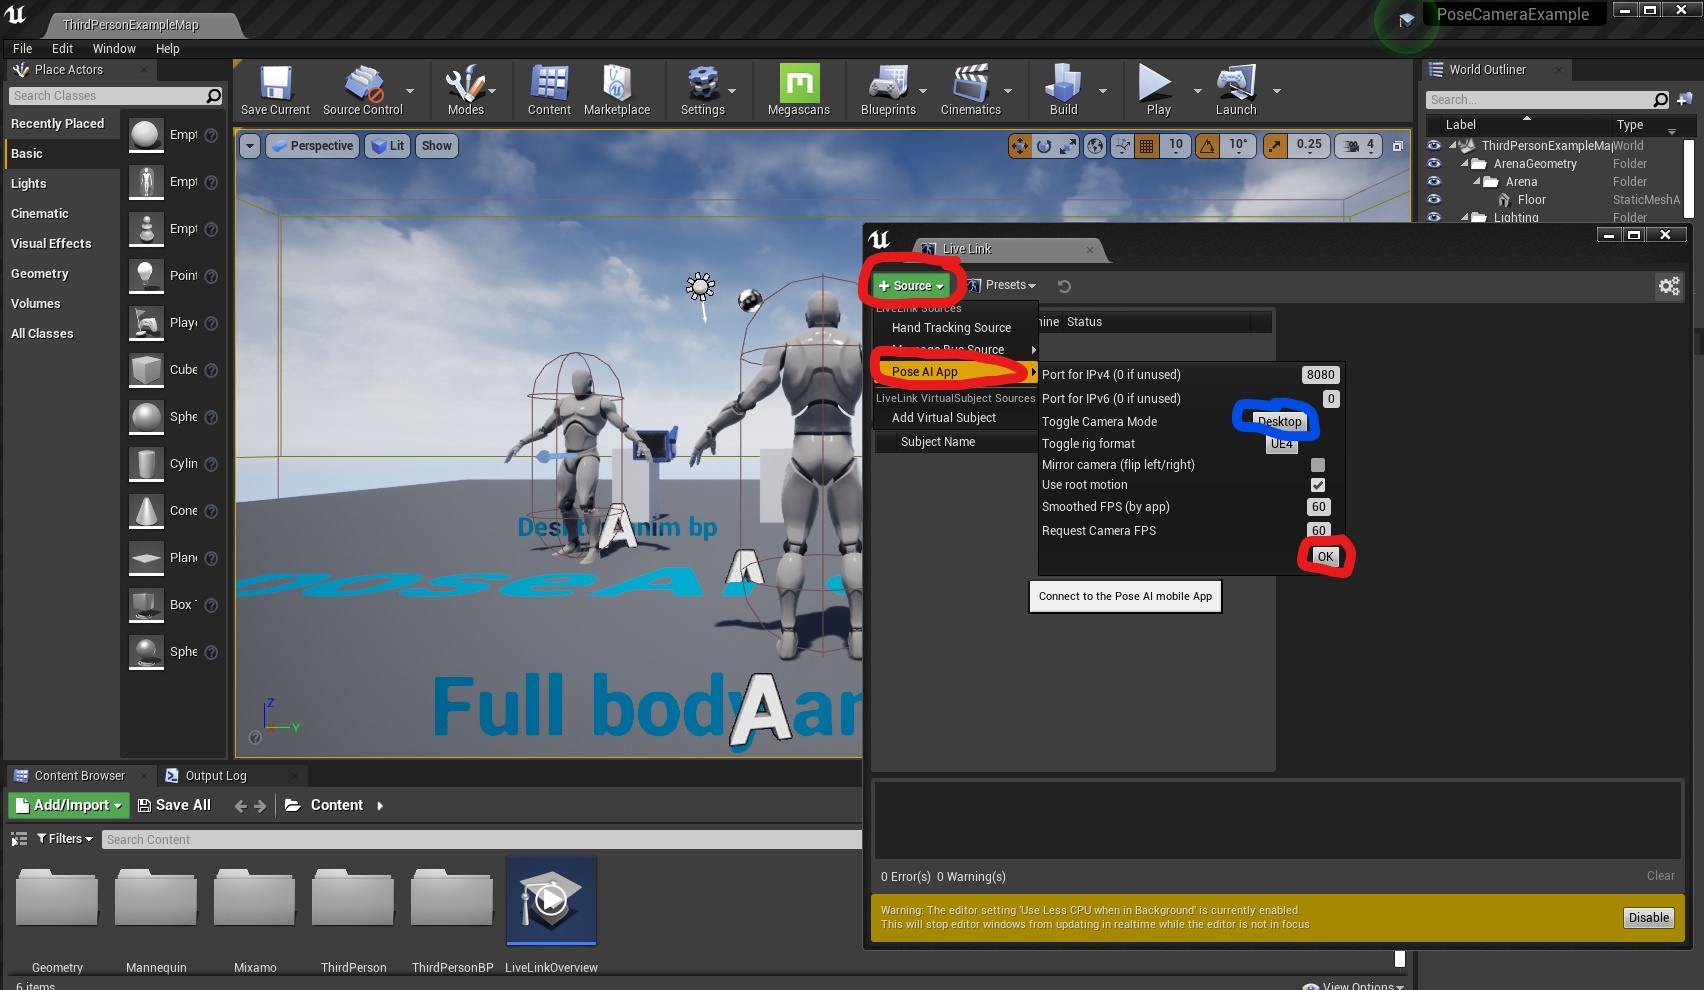This screenshot has height=990, width=1704.
Task: Uncheck the Use root motion checkbox
Action: 1318,485
